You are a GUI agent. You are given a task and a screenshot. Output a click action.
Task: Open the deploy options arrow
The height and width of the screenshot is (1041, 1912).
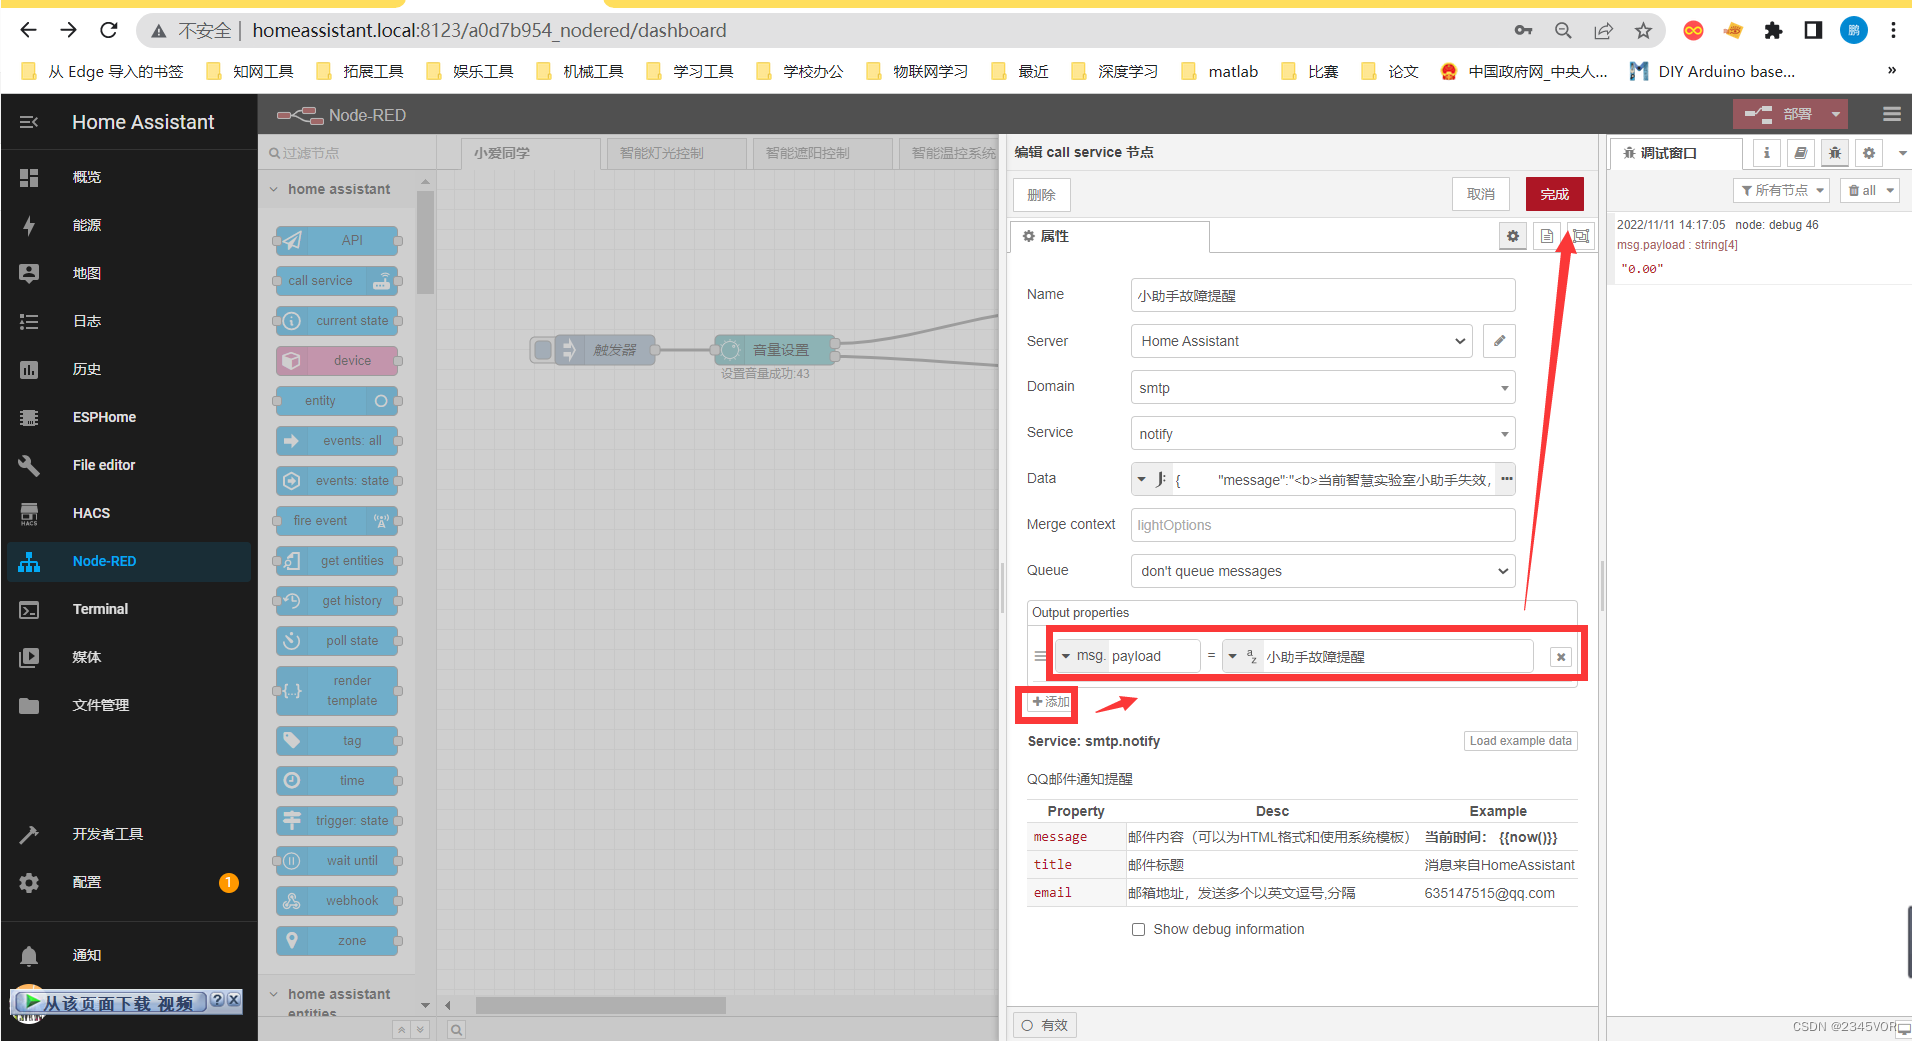1835,115
